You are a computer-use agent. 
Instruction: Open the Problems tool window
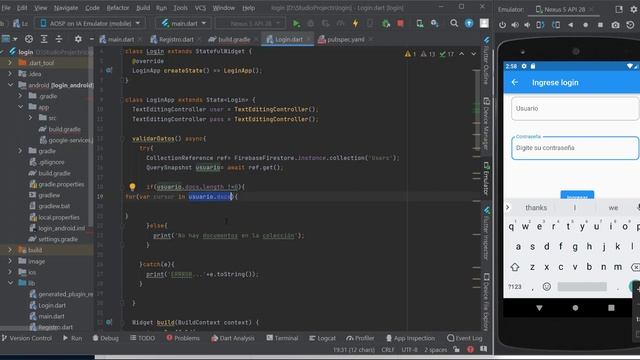click(x=183, y=338)
